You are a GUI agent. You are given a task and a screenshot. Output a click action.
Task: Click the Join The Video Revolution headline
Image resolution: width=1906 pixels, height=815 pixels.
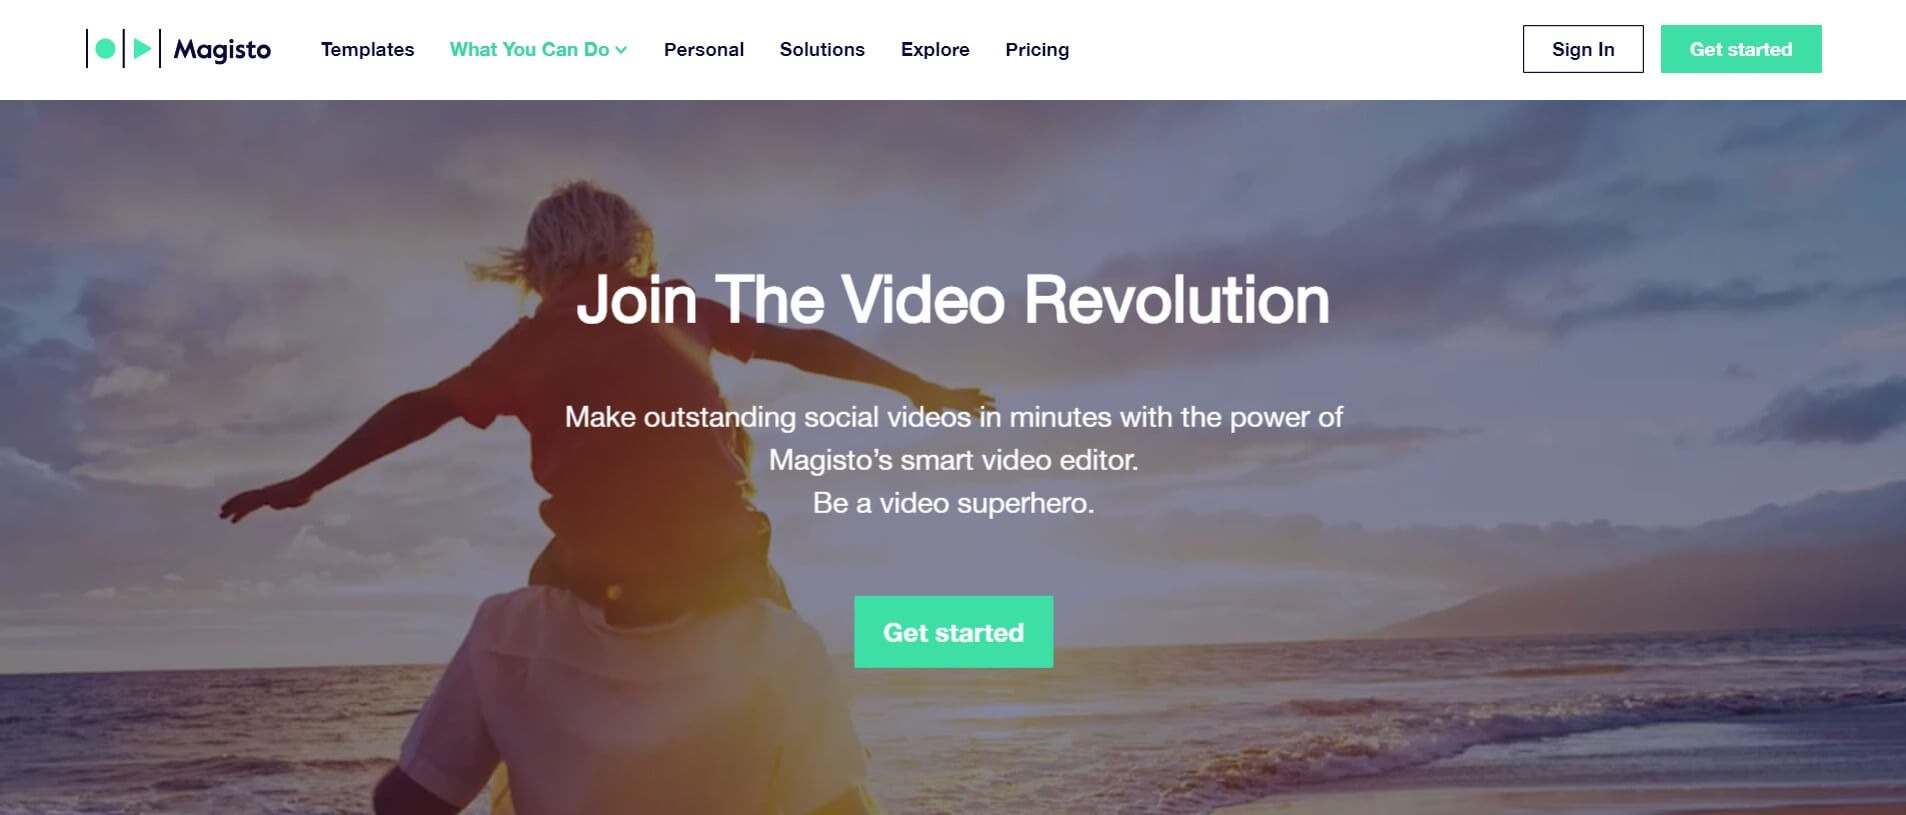coord(953,300)
